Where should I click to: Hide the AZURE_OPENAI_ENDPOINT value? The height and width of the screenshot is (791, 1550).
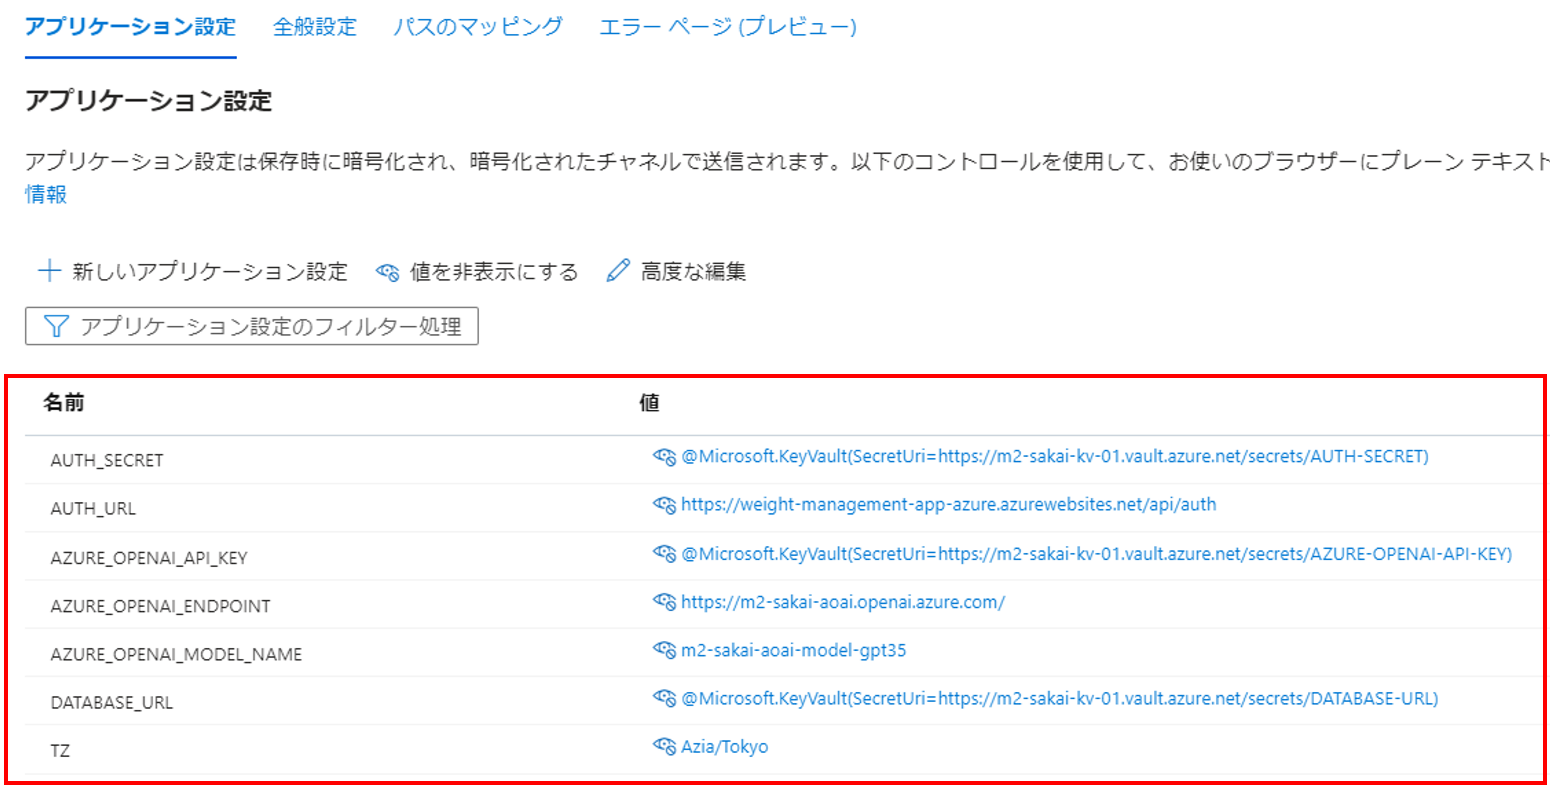(665, 602)
